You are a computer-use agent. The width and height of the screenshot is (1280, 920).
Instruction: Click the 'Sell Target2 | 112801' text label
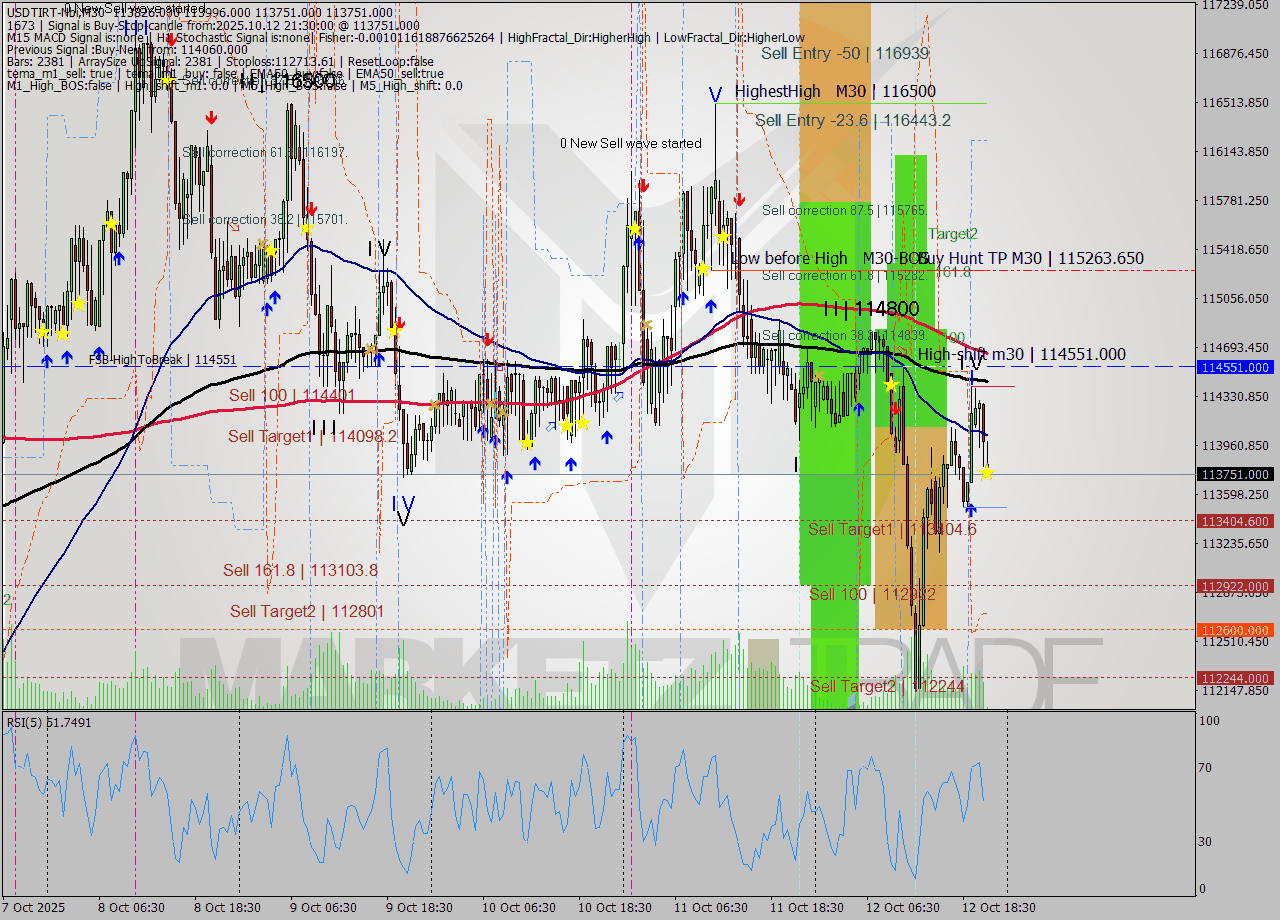pos(305,611)
